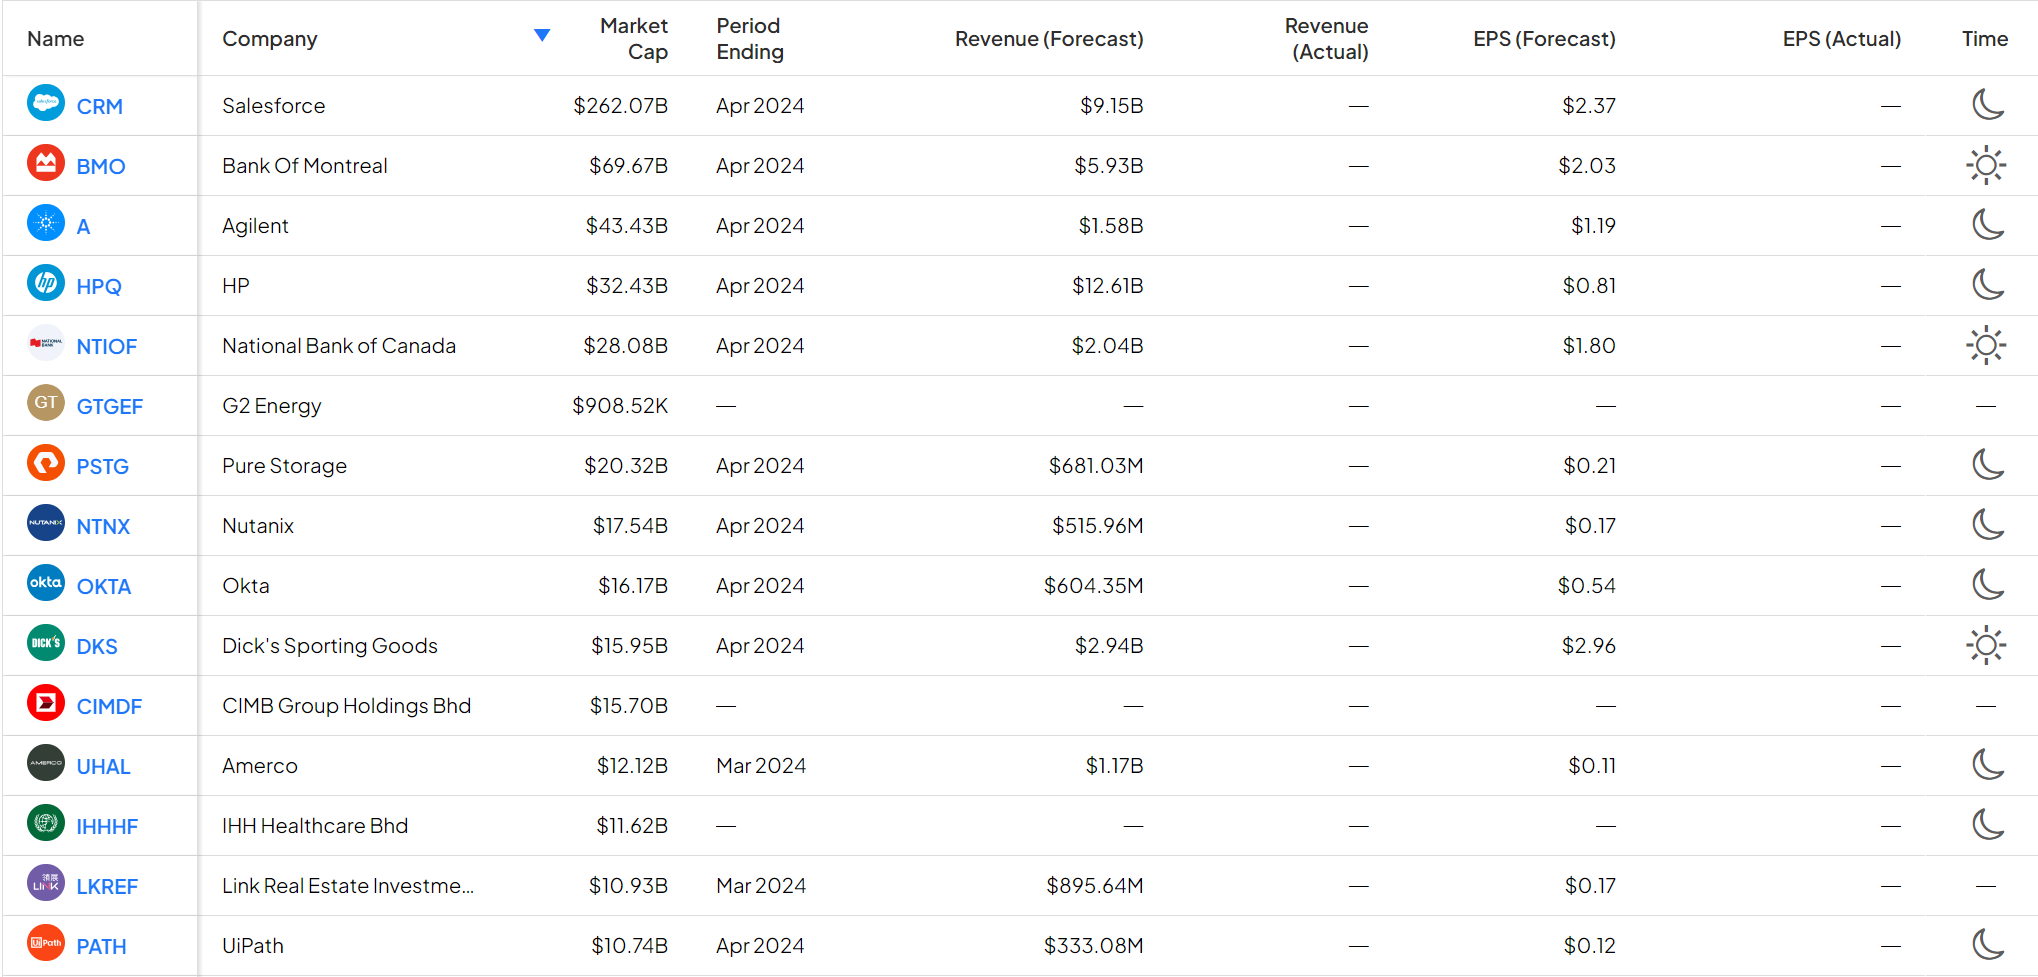Click the Dick's Sporting Goods EPS forecast $2.96
This screenshot has height=977, width=2038.
(1588, 645)
